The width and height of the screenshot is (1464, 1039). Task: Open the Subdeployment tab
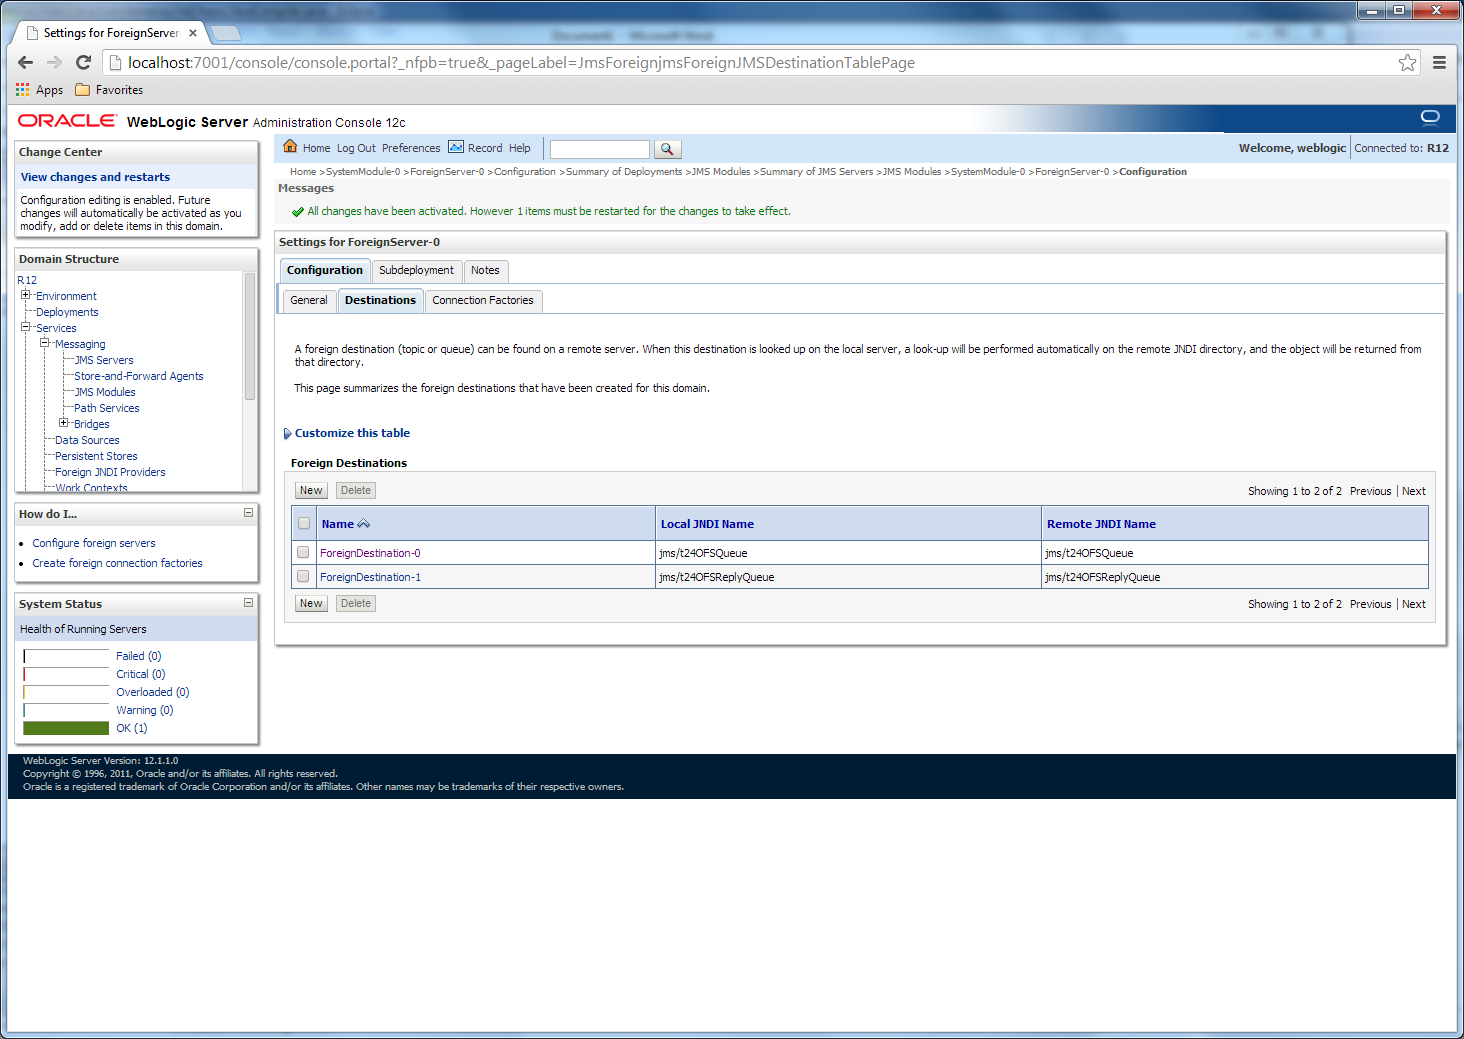pyautogui.click(x=416, y=270)
